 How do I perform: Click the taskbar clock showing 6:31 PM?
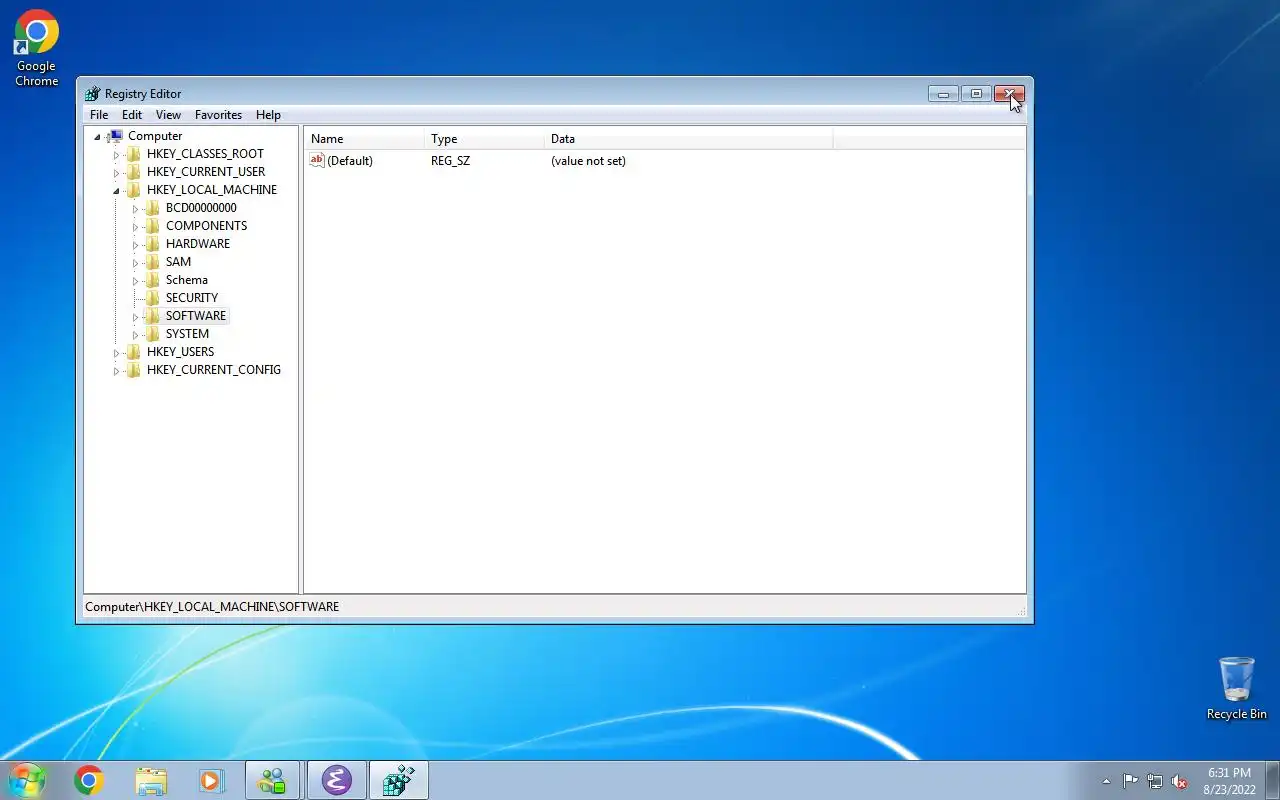1229,781
